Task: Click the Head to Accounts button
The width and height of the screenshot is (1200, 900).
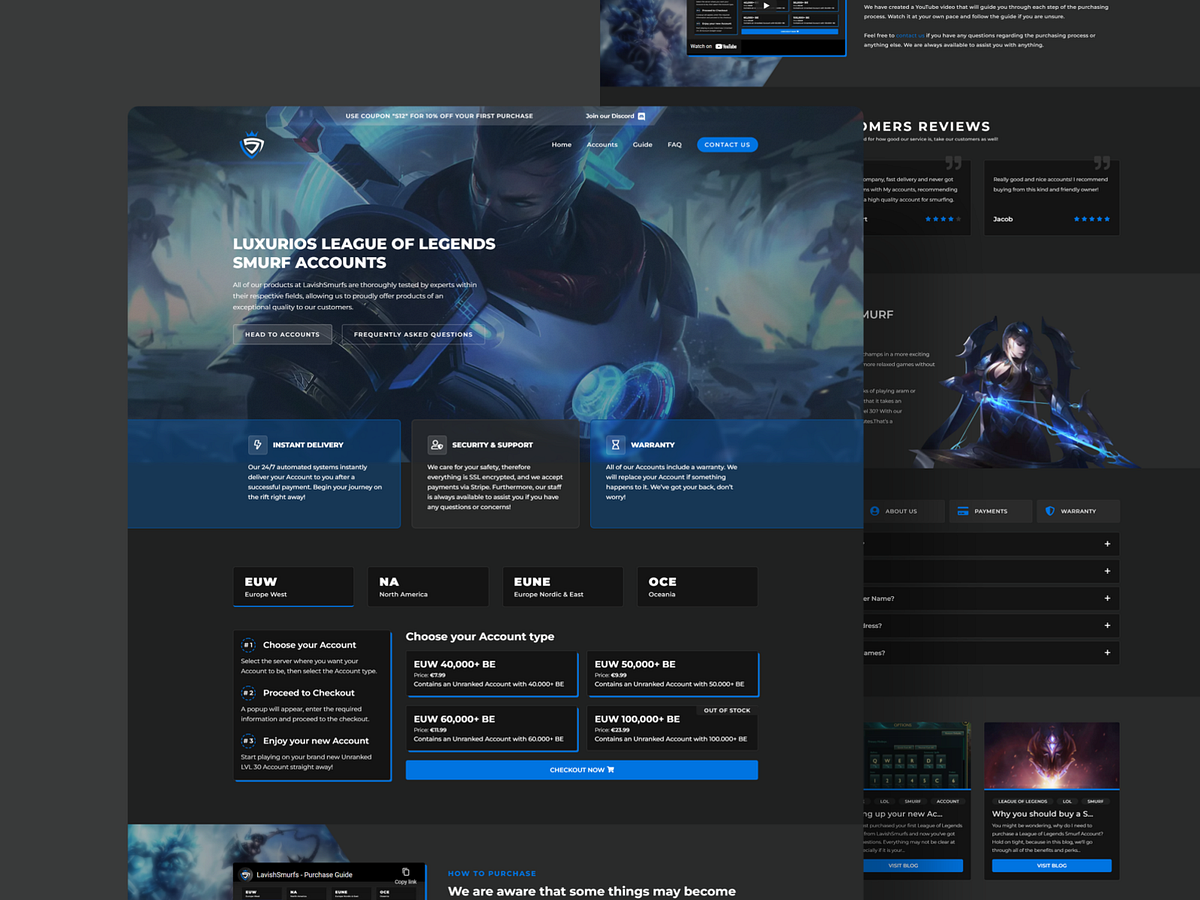Action: 282,334
